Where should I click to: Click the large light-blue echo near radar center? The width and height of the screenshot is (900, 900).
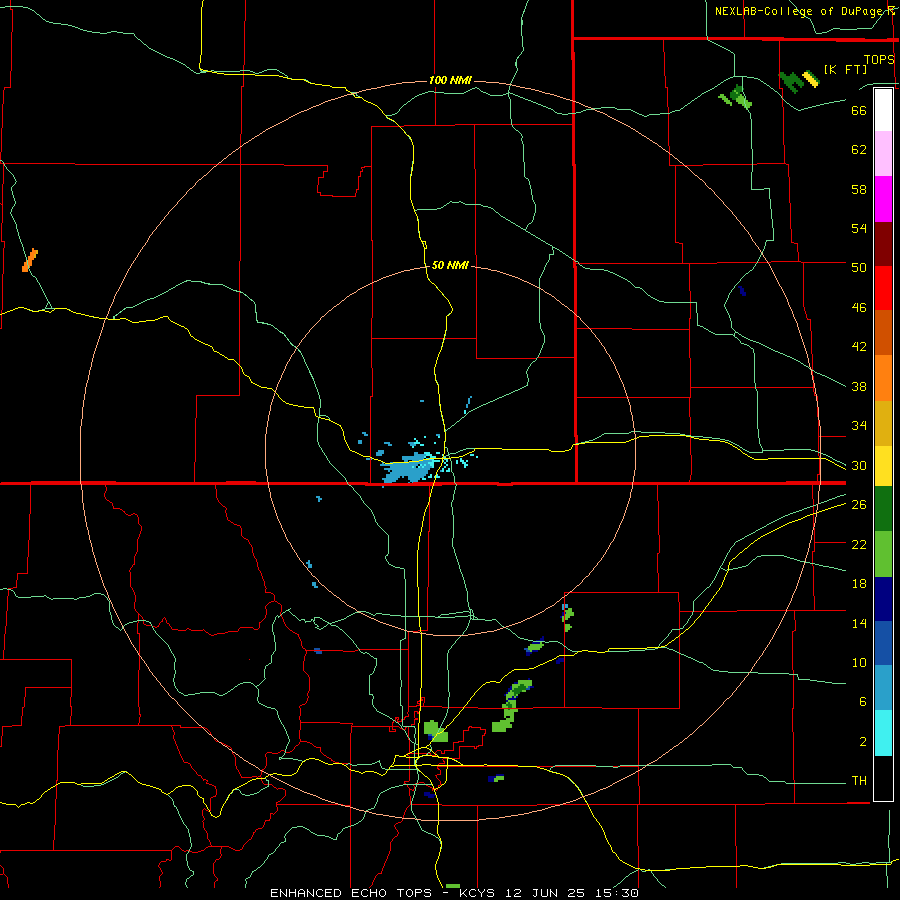pos(409,469)
